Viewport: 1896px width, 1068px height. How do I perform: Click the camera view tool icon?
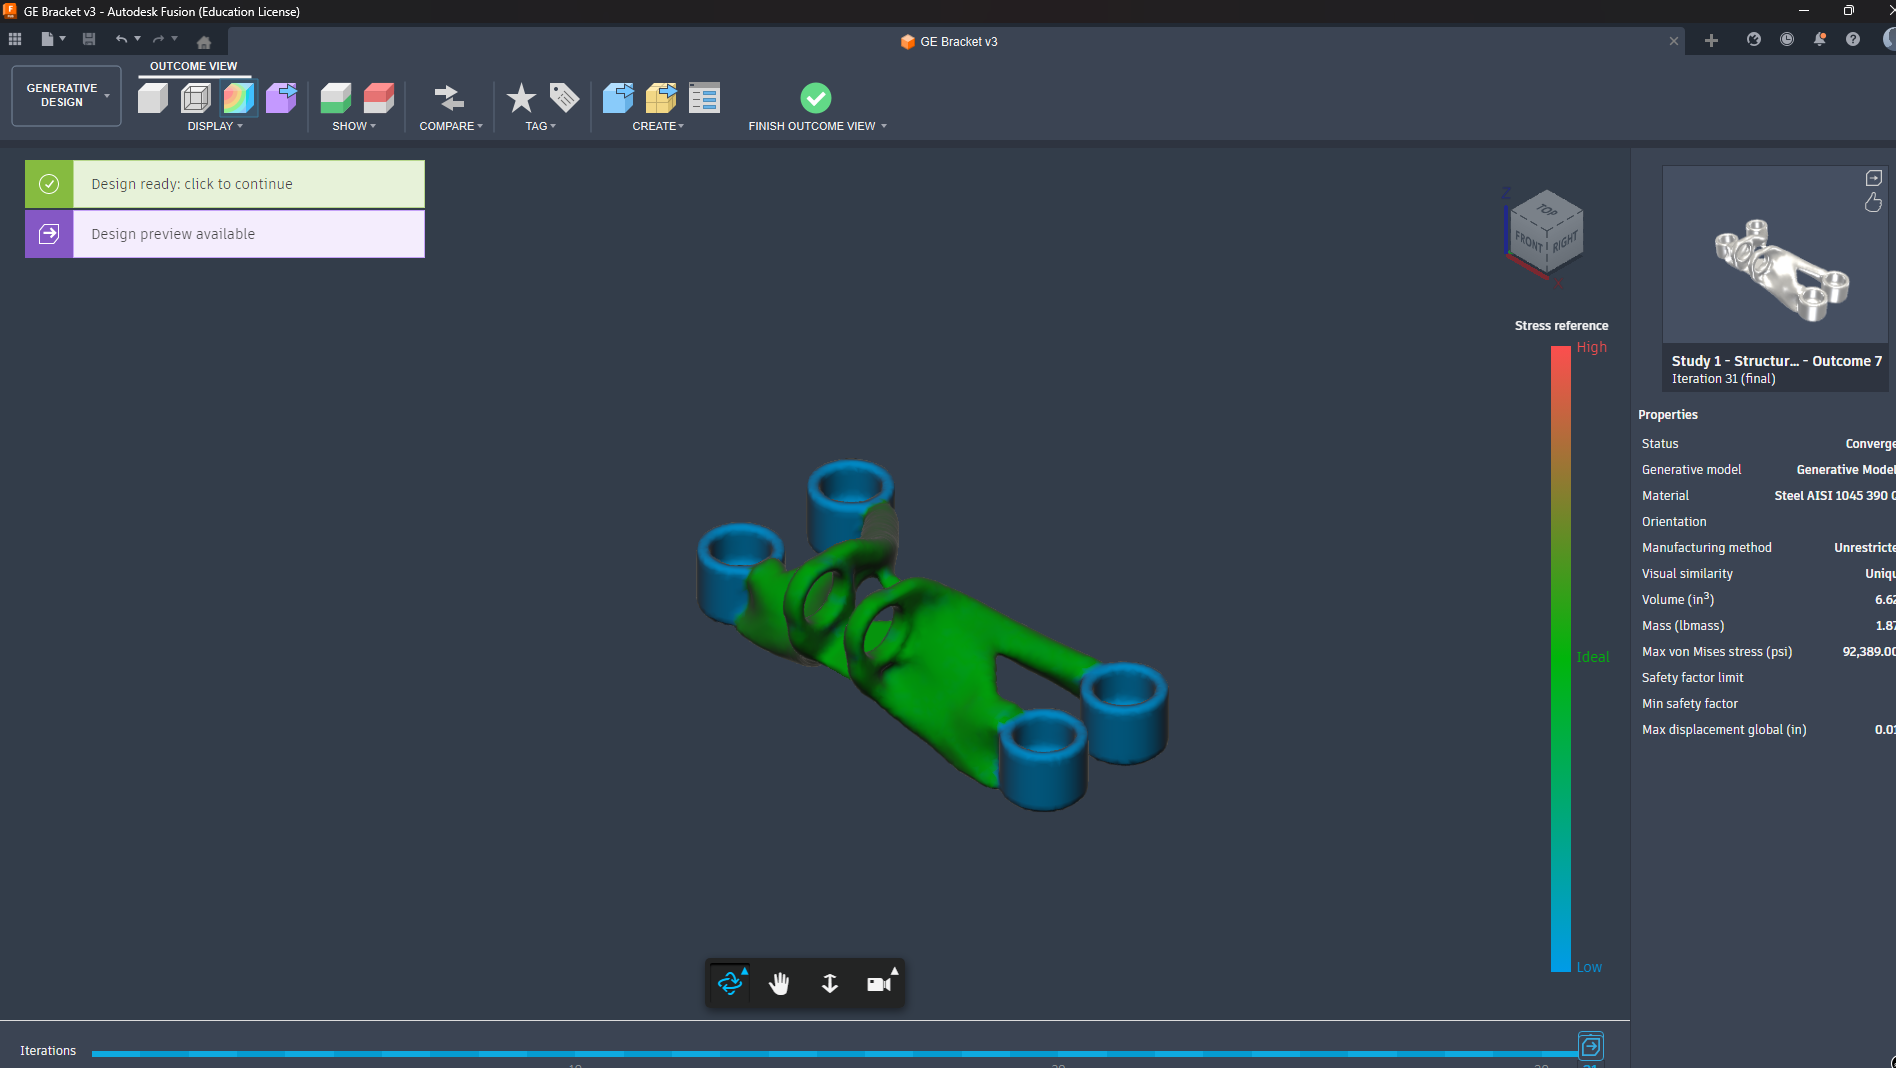click(880, 984)
